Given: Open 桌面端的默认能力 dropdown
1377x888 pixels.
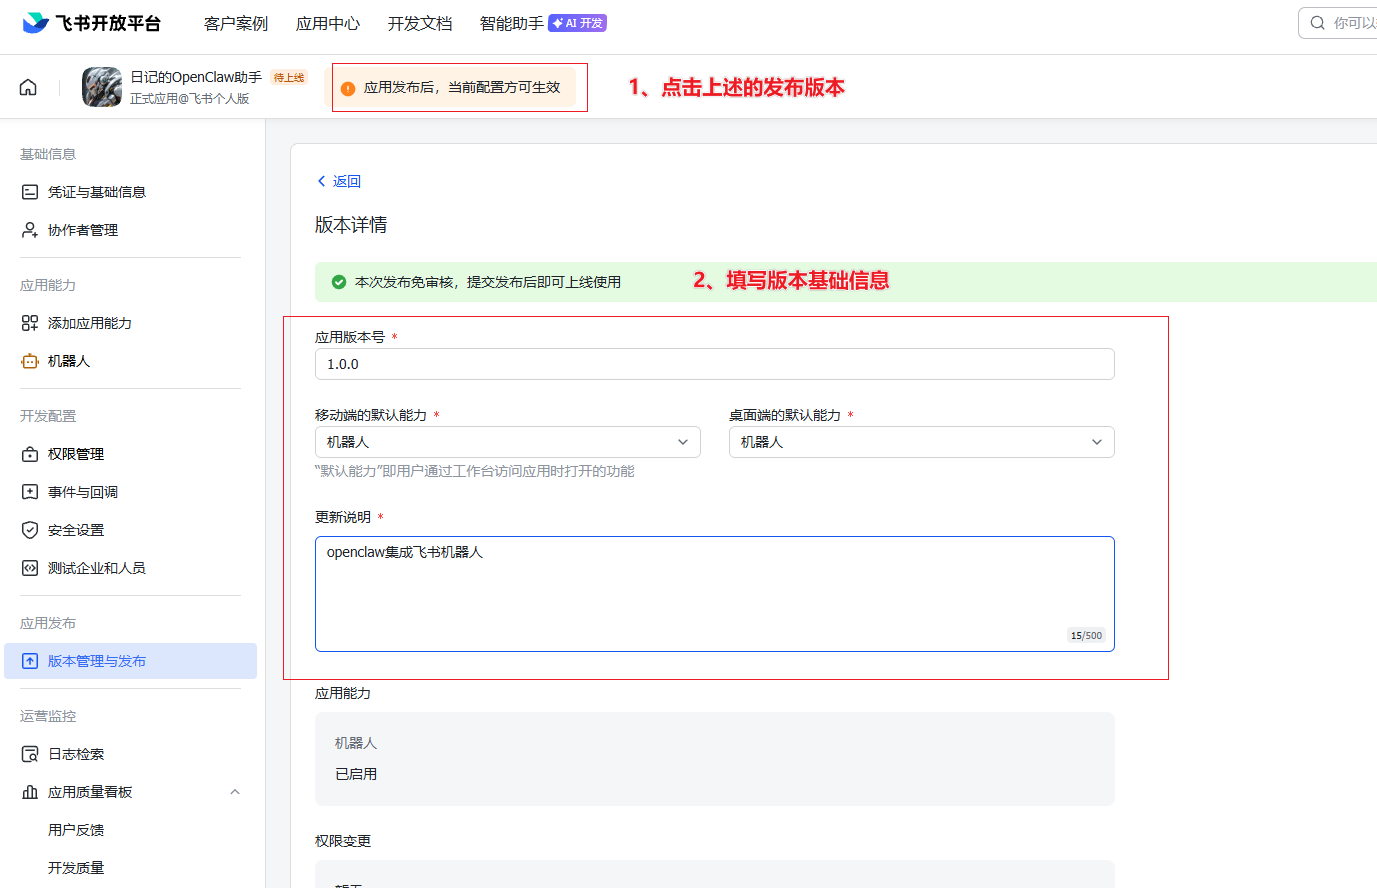Looking at the screenshot, I should click(x=922, y=442).
